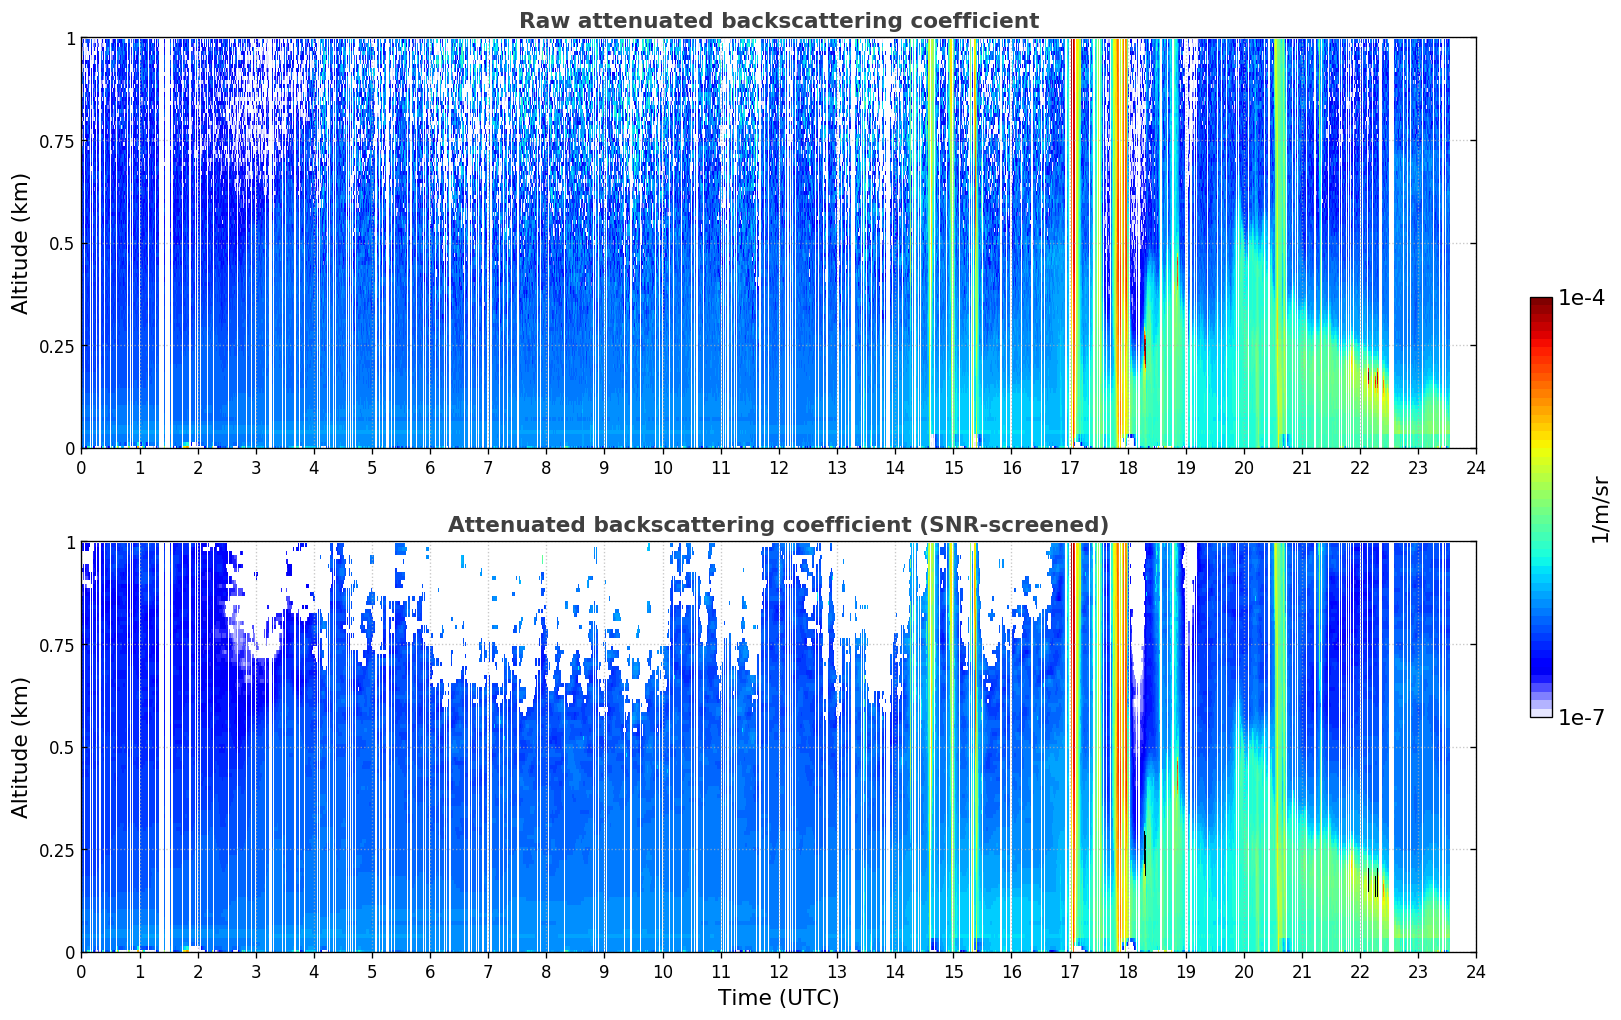Click the 1e-4 colorbar maximum label
The width and height of the screenshot is (1621, 1020).
1581,298
